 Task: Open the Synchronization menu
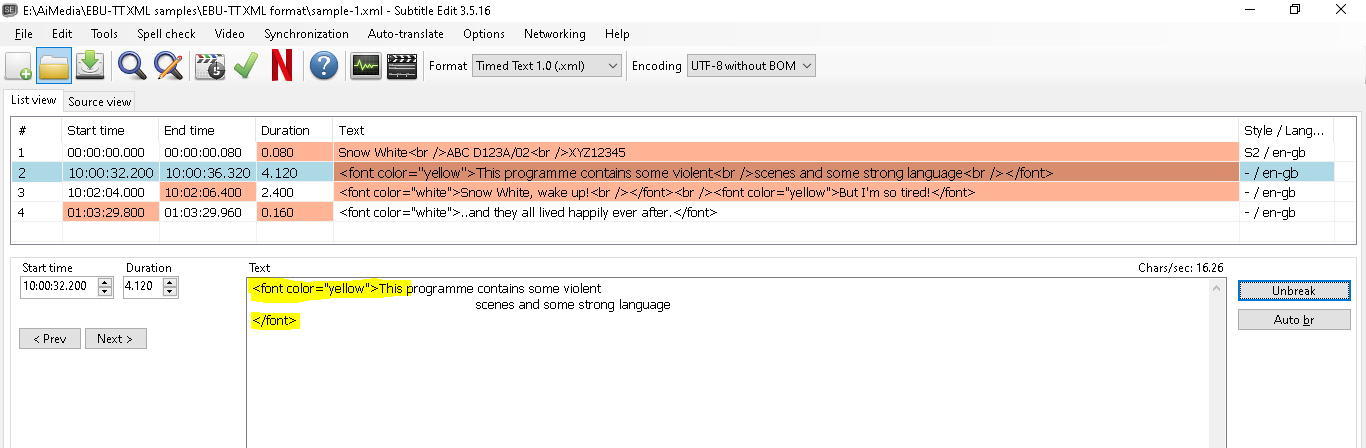(306, 33)
